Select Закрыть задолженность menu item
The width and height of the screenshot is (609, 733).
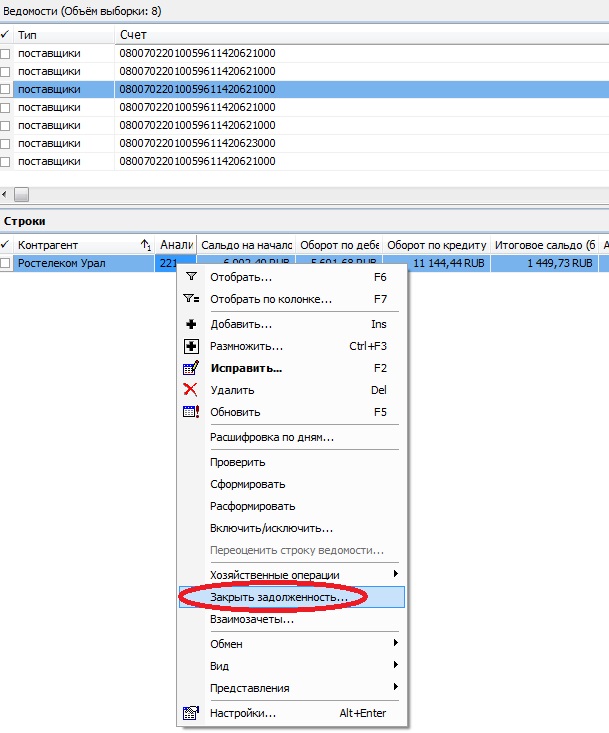point(279,597)
